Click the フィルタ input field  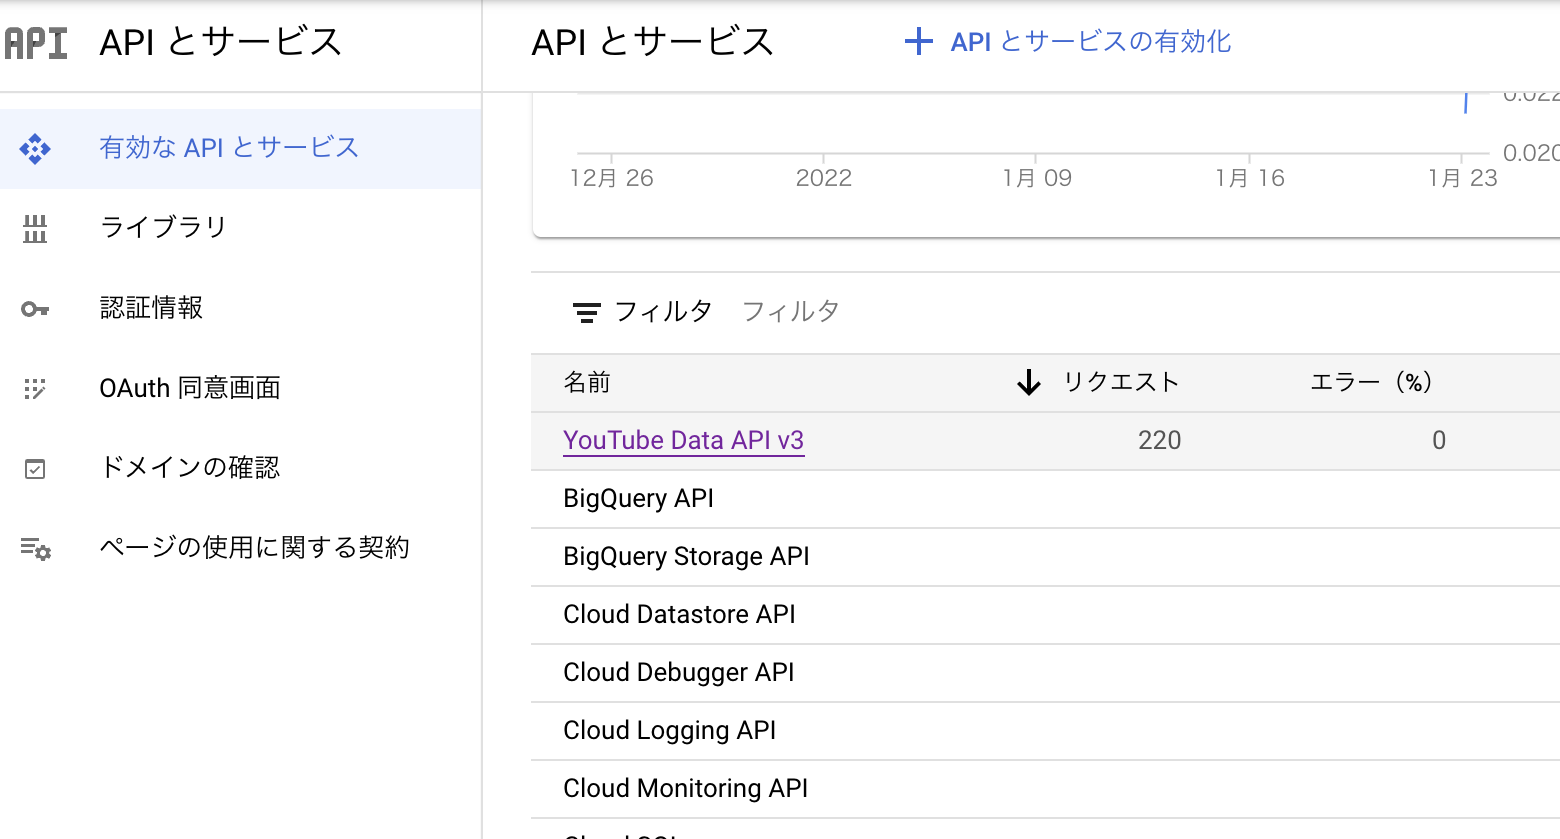tap(790, 312)
